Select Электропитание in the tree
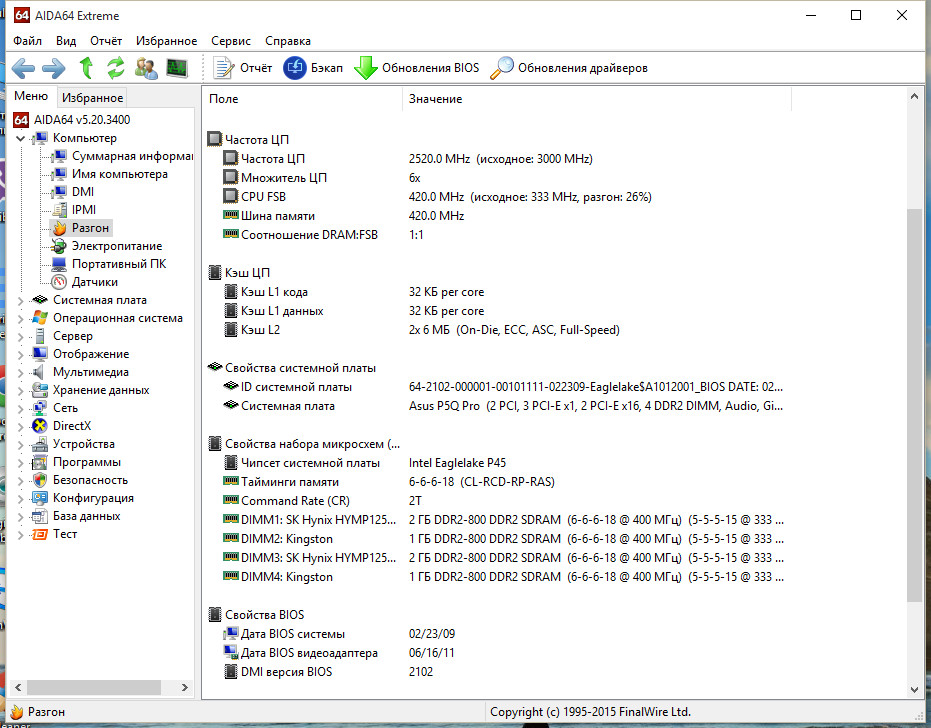931x728 pixels. coord(116,246)
